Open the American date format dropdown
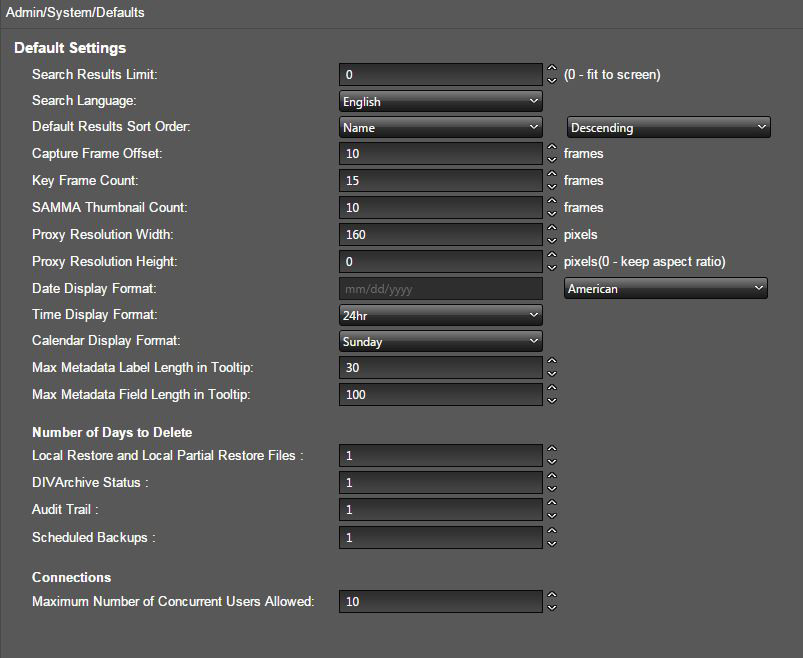The width and height of the screenshot is (803, 658). click(665, 289)
